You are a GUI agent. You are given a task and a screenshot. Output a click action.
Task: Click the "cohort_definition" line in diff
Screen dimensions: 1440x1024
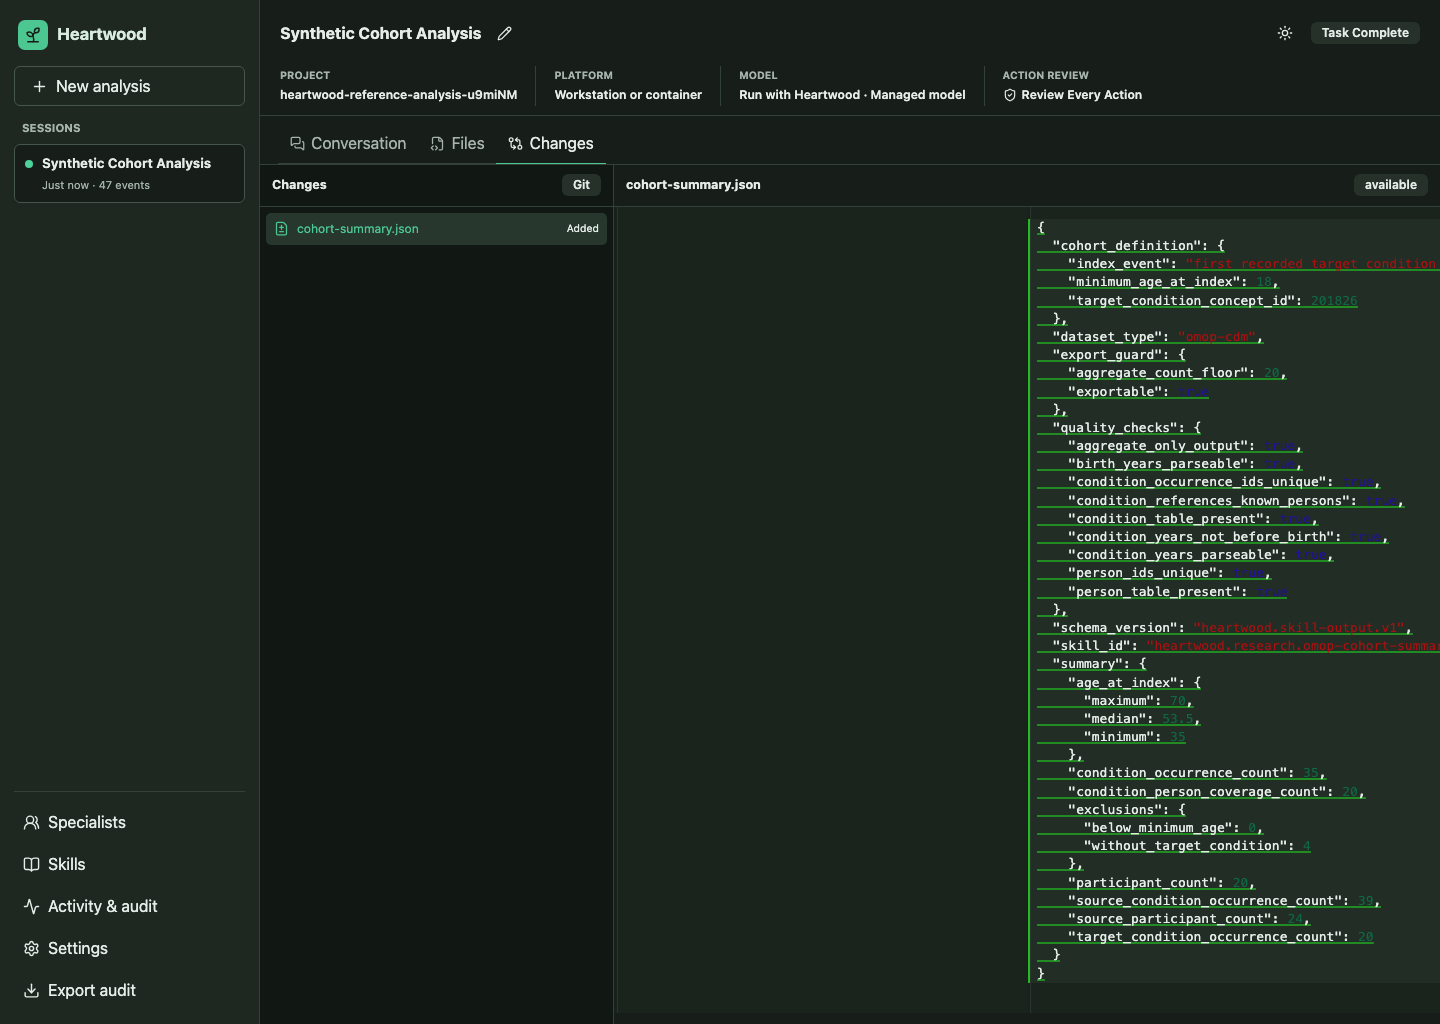point(1131,246)
